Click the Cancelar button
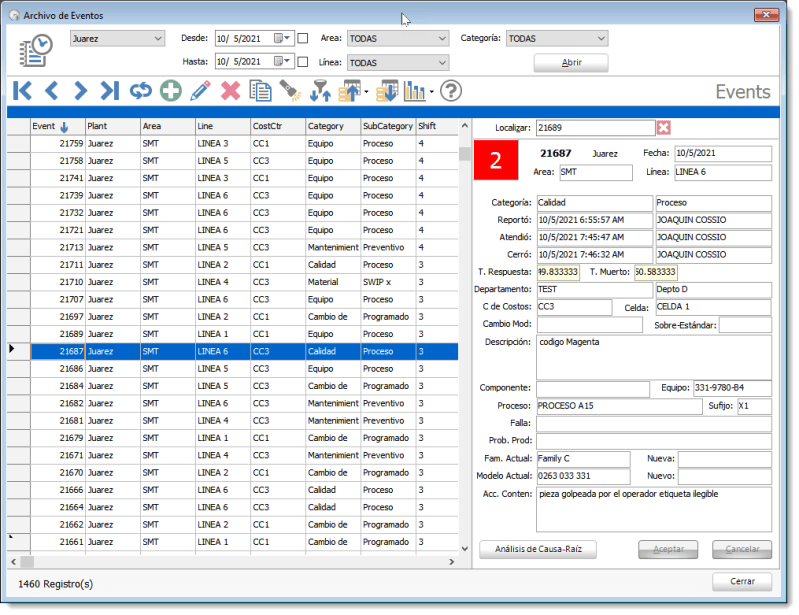This screenshot has height=615, width=799. (x=742, y=549)
